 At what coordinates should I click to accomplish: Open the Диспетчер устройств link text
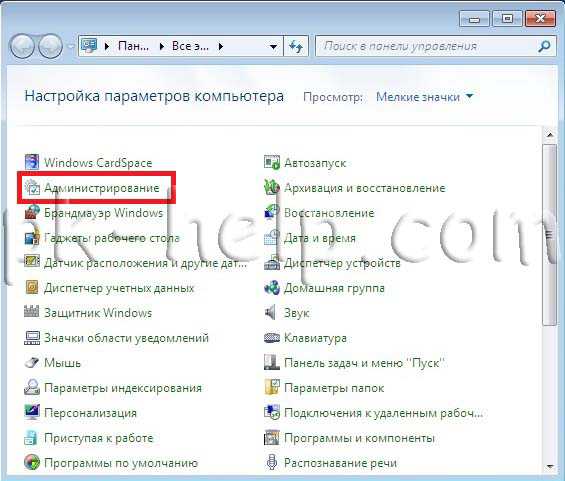[x=342, y=263]
